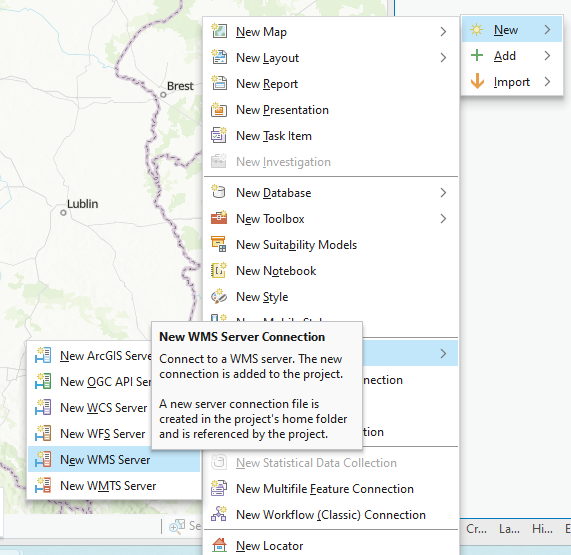Select New Report from menu
This screenshot has height=555, width=571.
tap(331, 84)
